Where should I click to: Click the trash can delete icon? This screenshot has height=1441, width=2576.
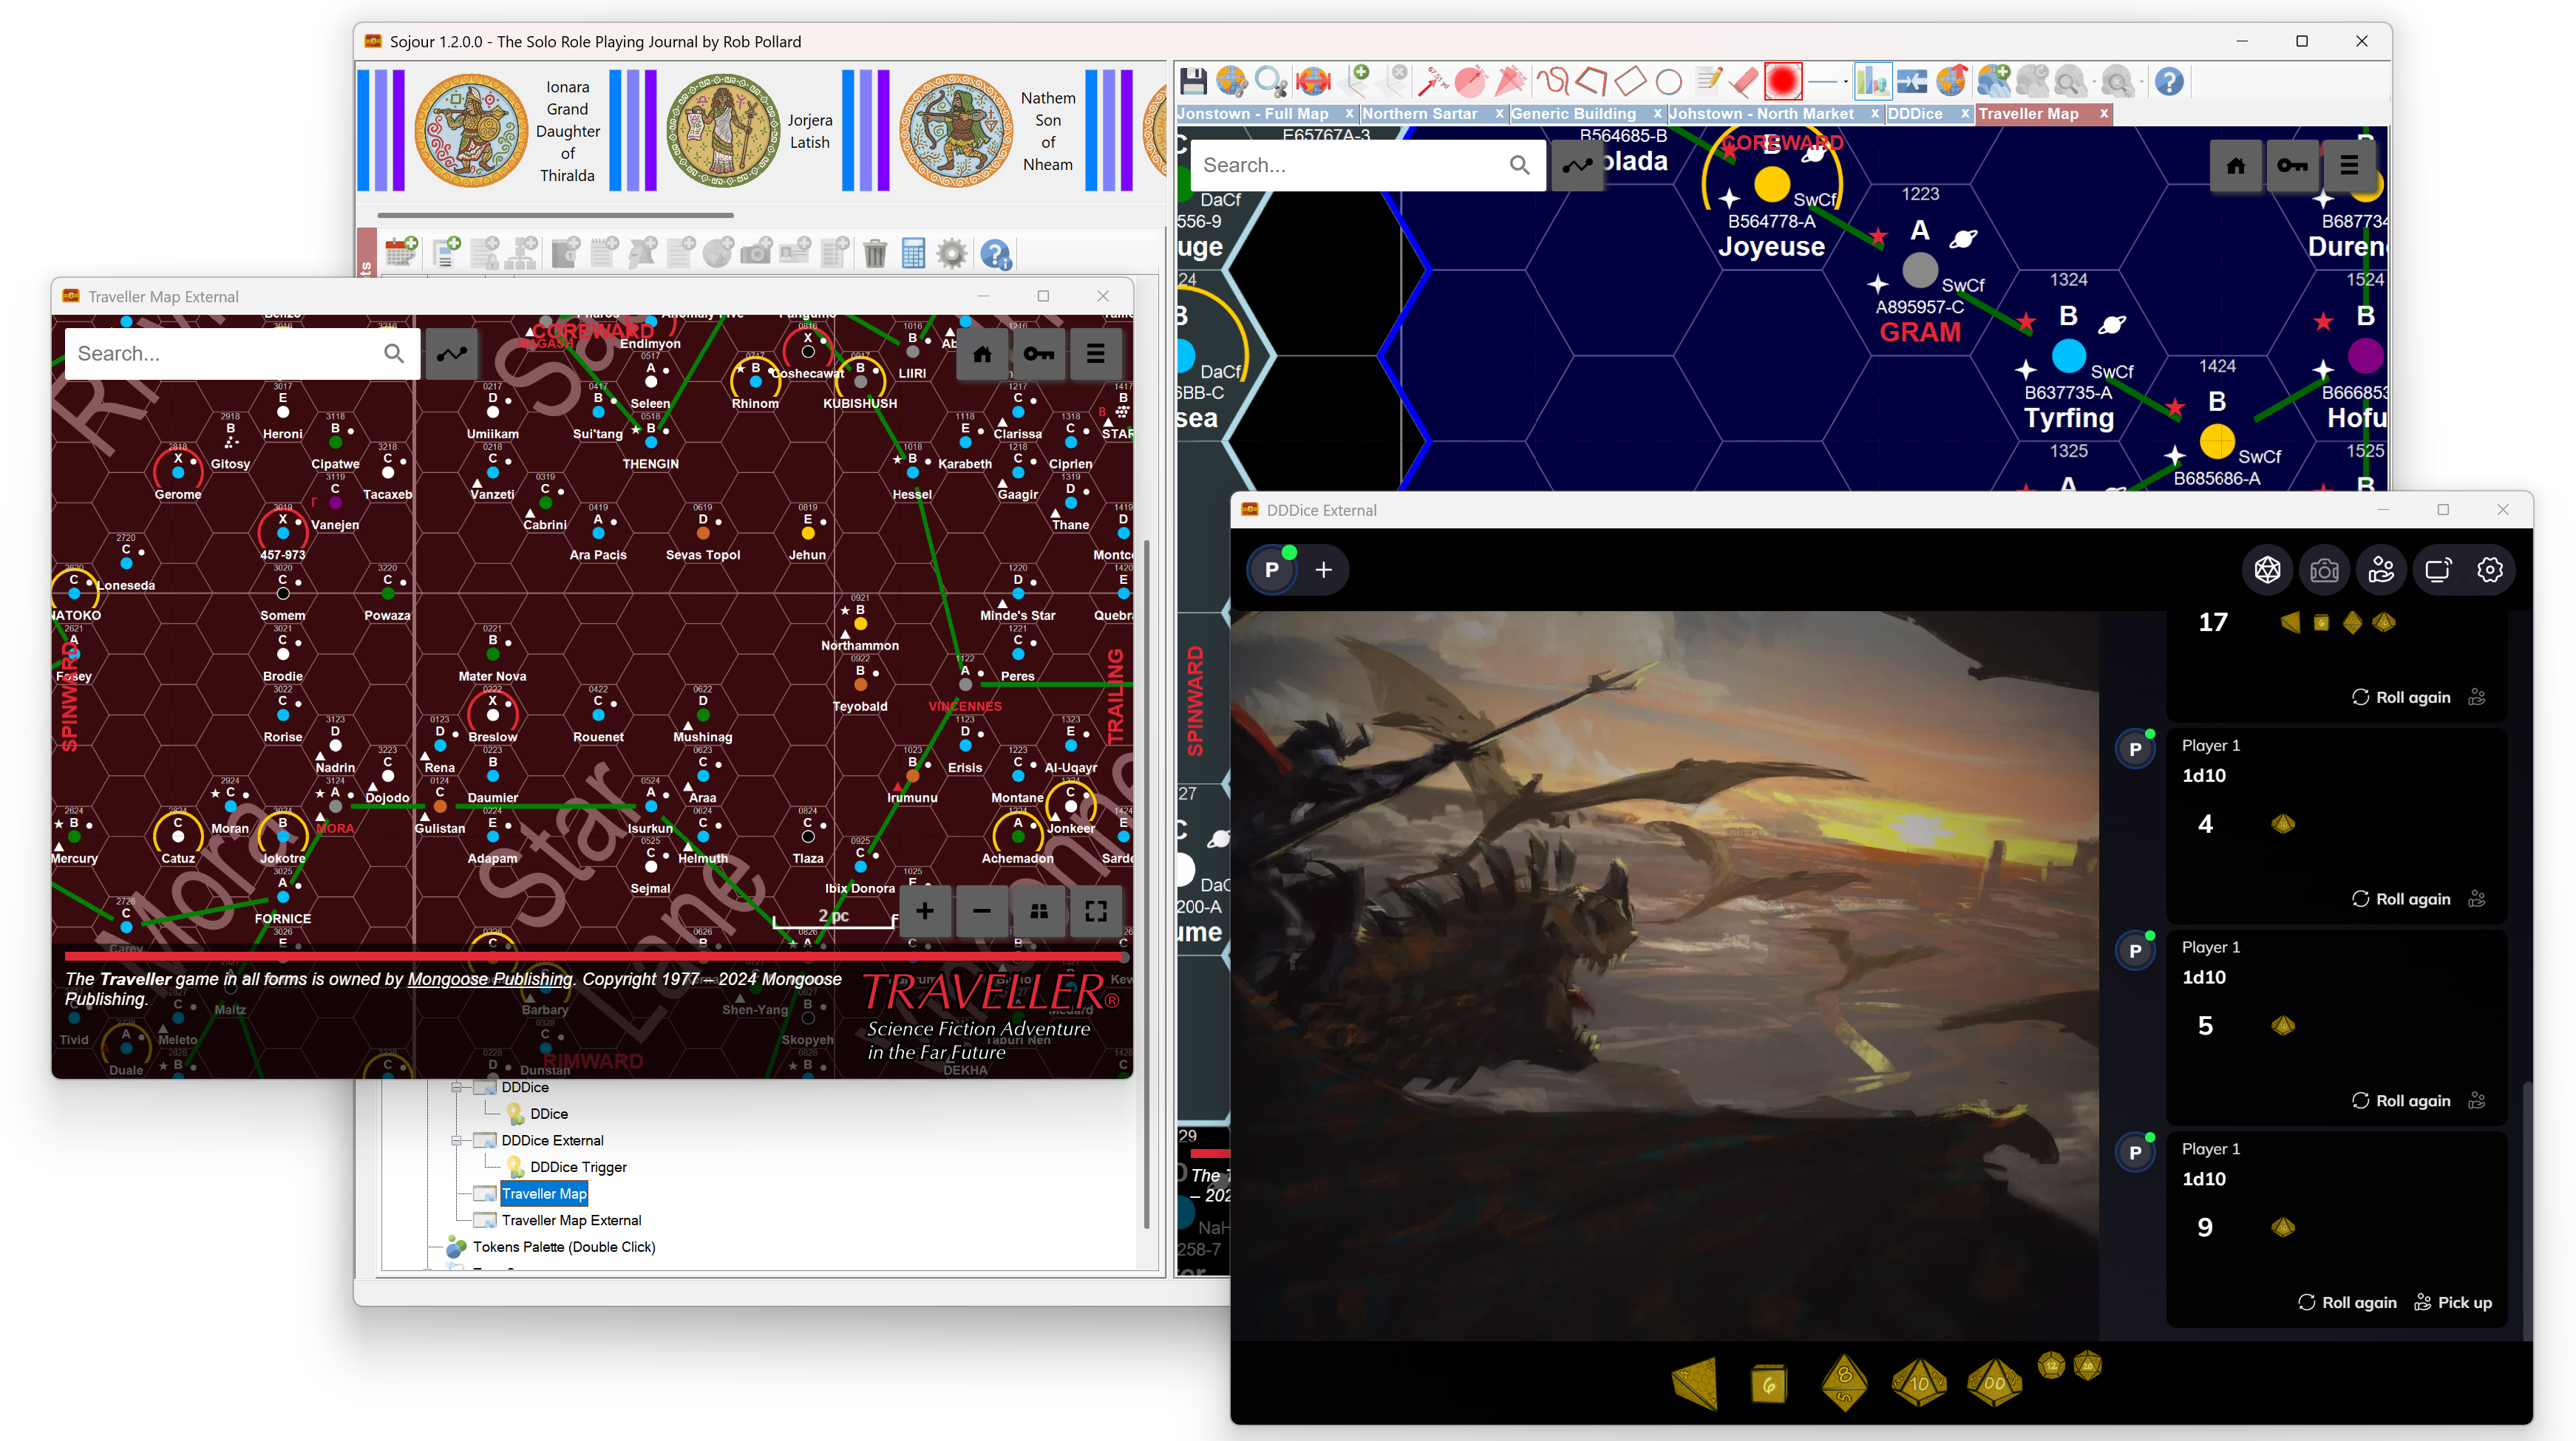875,254
